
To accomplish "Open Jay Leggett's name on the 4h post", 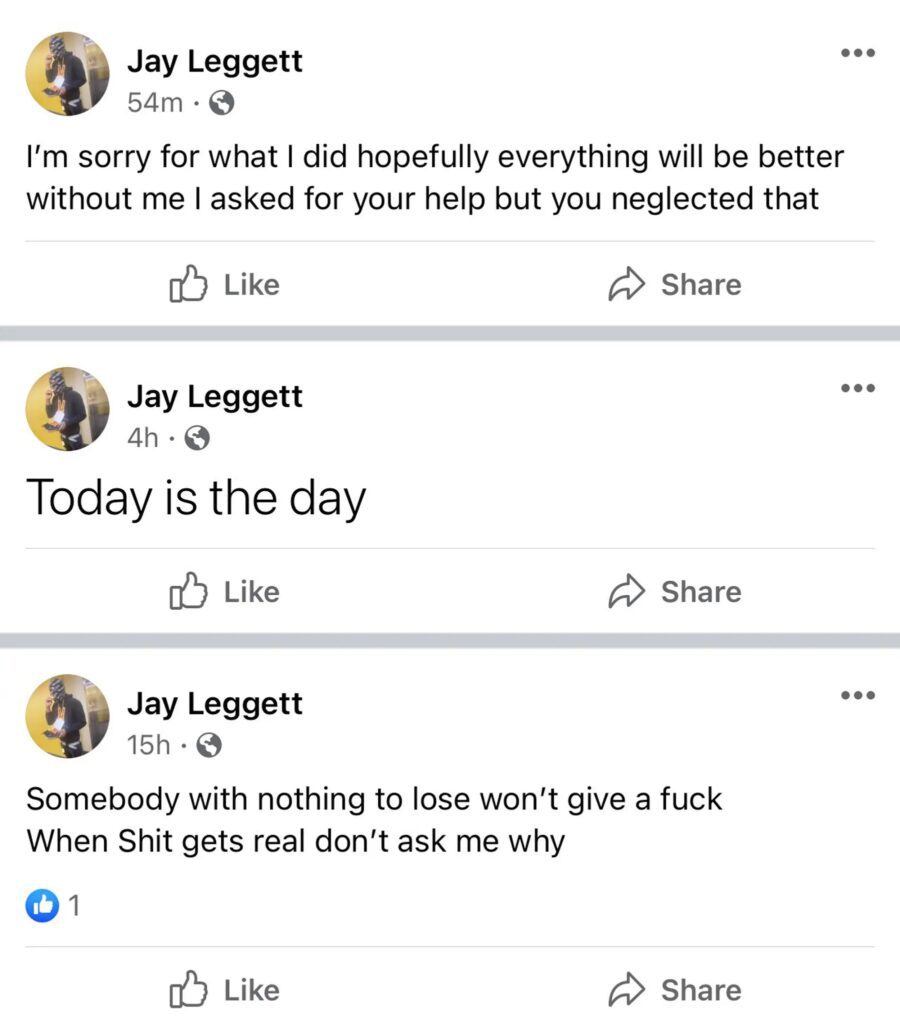I will pyautogui.click(x=214, y=397).
